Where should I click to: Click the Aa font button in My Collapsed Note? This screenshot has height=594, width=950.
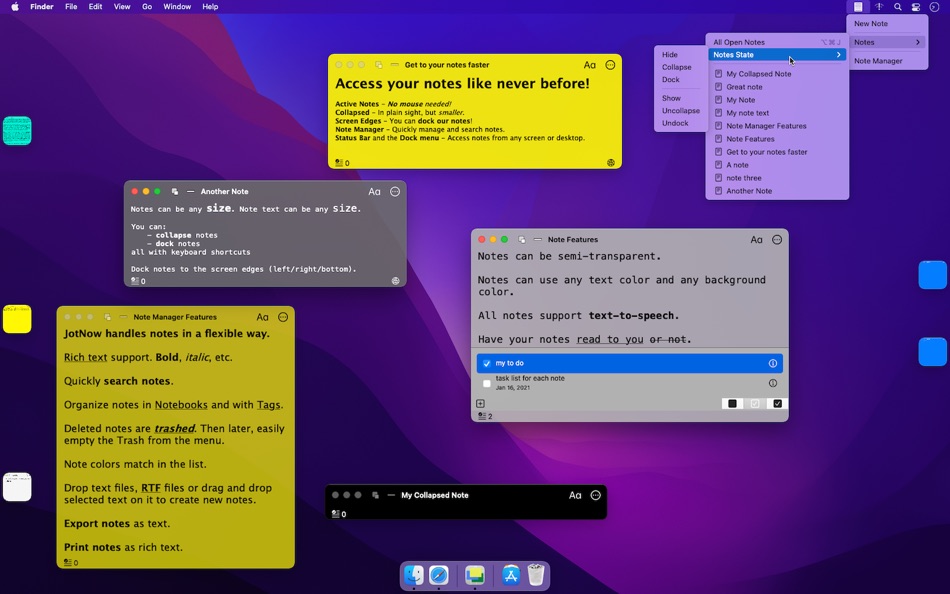pyautogui.click(x=575, y=495)
